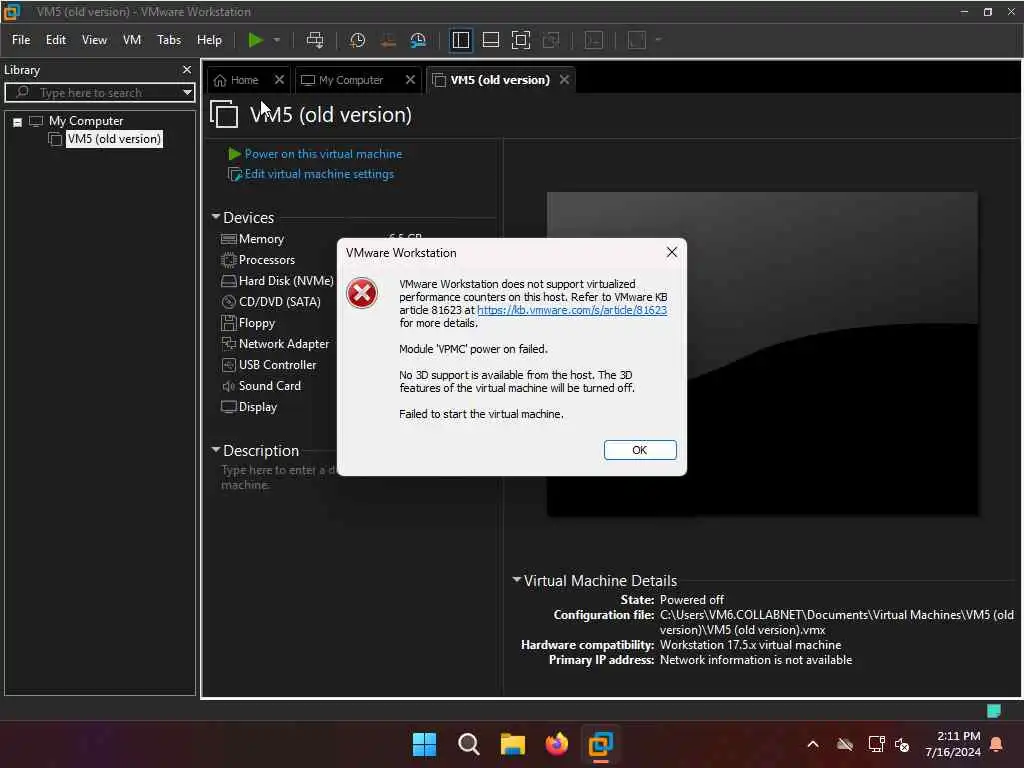Click the Revert to Snapshot toolbar icon
1024x768 pixels.
pyautogui.click(x=388, y=40)
